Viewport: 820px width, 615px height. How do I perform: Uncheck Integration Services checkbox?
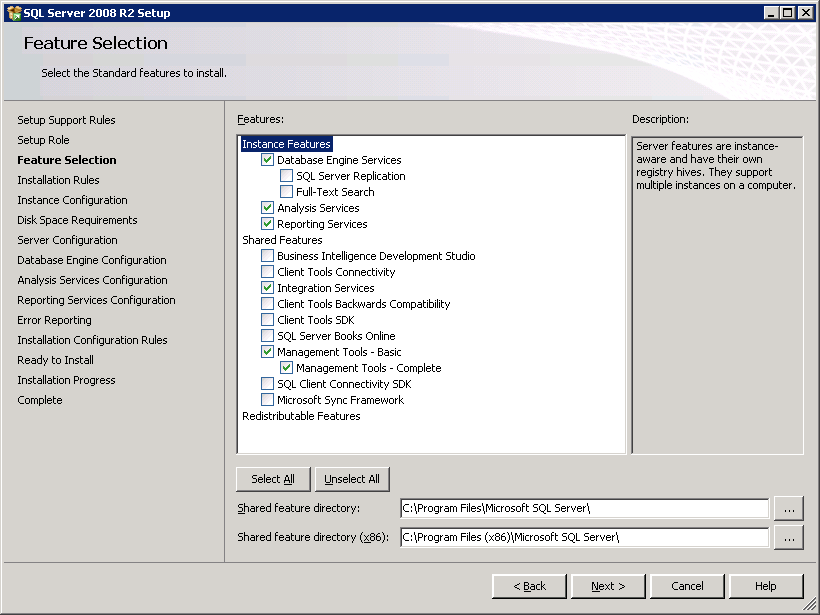pyautogui.click(x=267, y=288)
